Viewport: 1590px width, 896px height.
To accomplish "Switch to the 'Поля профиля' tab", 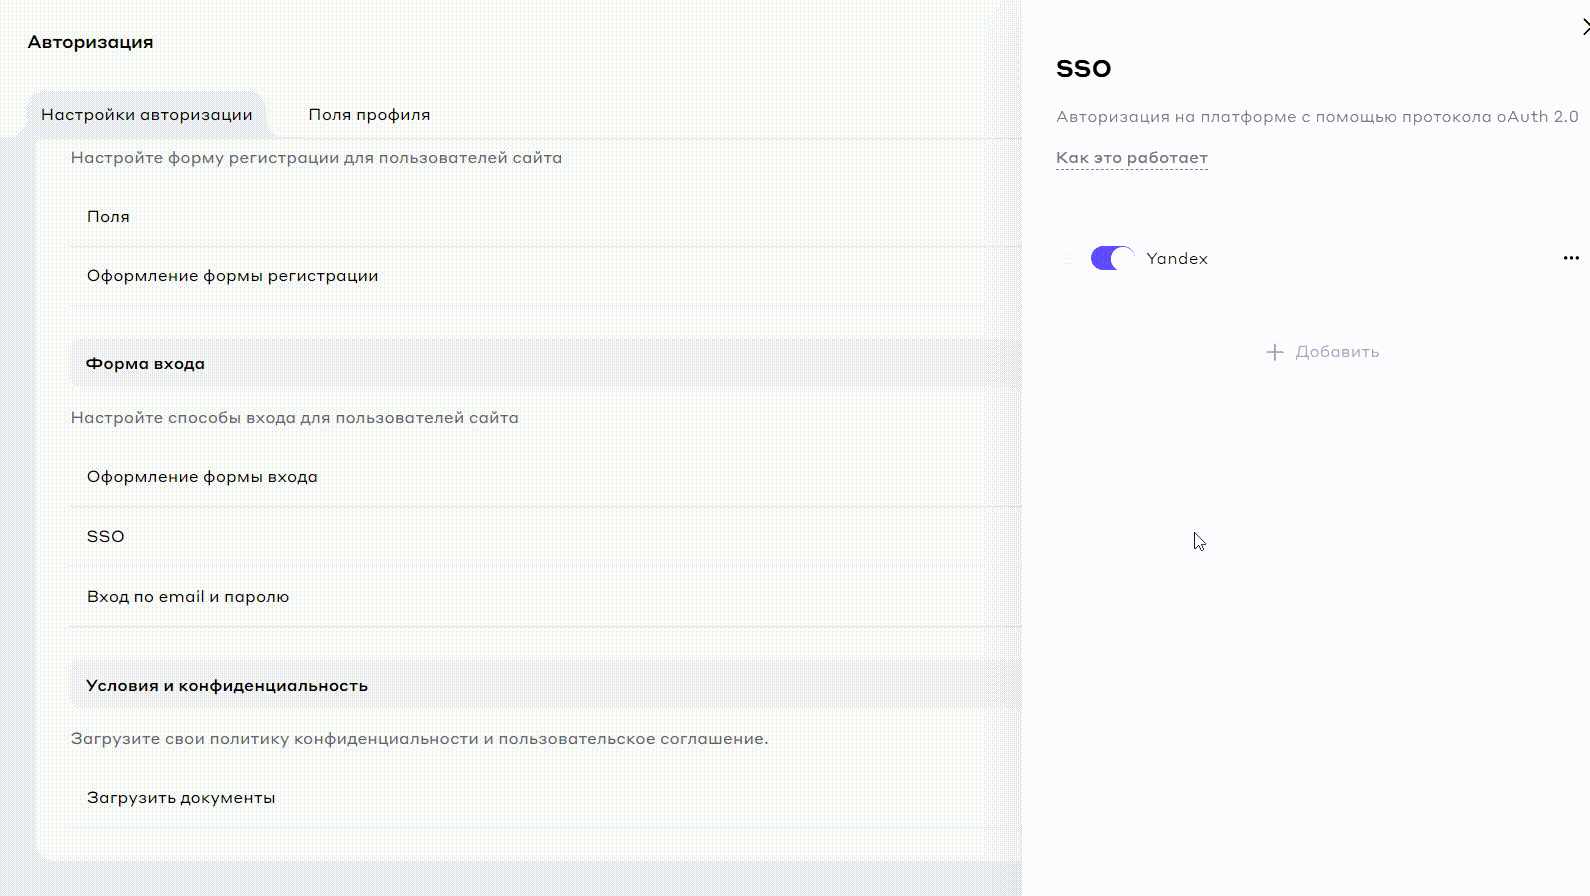I will 369,115.
